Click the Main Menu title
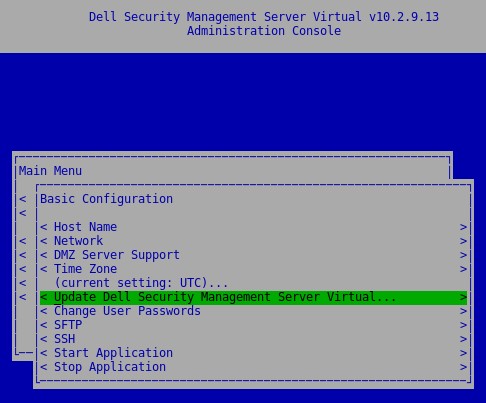 click(50, 171)
